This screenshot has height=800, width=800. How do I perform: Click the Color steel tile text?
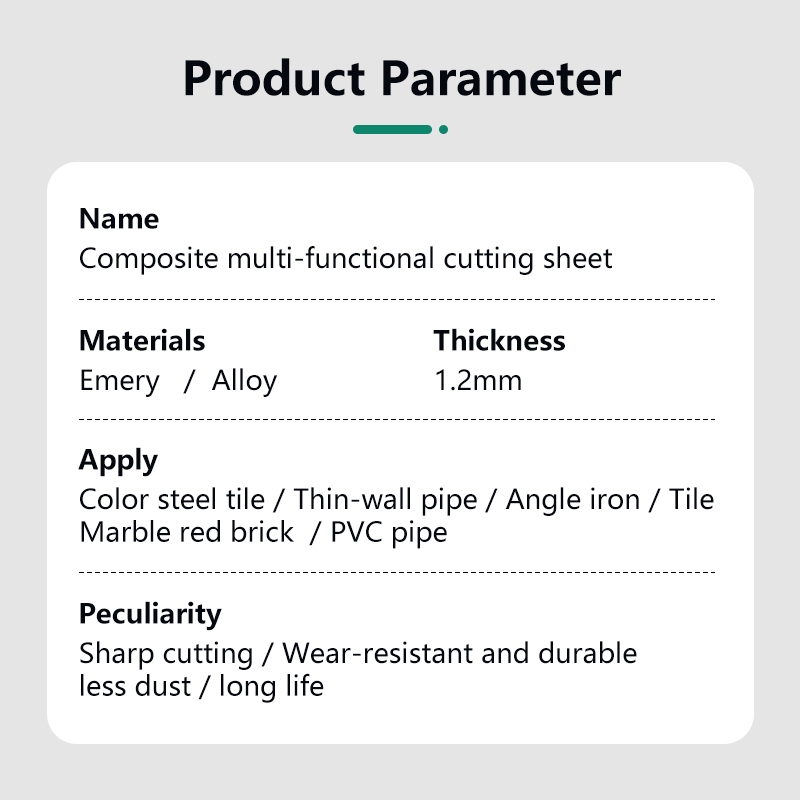point(172,499)
